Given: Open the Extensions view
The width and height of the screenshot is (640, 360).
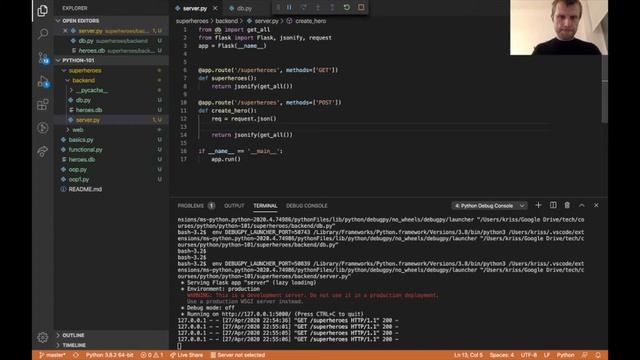Looking at the screenshot, I should tap(42, 104).
